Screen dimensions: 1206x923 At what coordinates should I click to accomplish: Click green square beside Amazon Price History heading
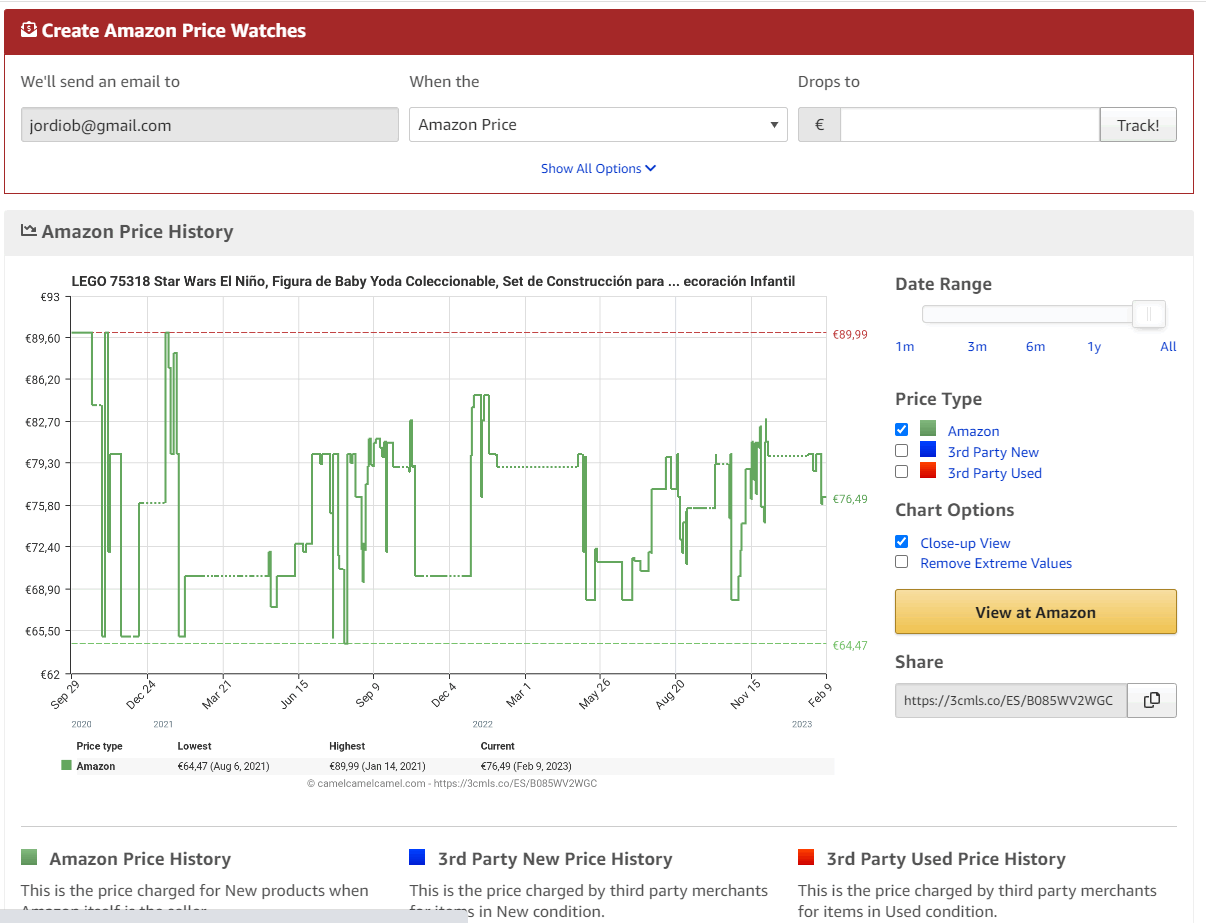pyautogui.click(x=29, y=857)
